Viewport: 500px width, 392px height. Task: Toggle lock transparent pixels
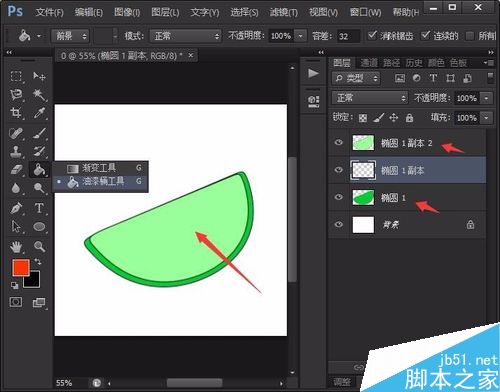[x=363, y=118]
